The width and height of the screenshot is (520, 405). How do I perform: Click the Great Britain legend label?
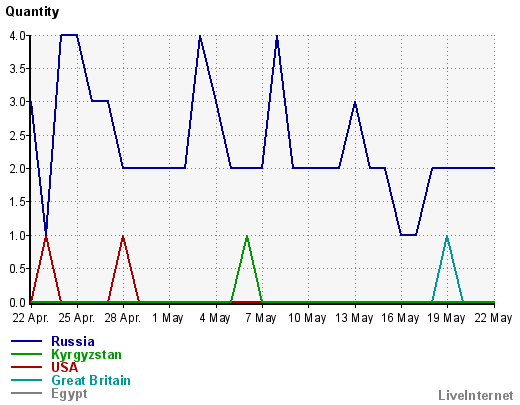point(91,380)
